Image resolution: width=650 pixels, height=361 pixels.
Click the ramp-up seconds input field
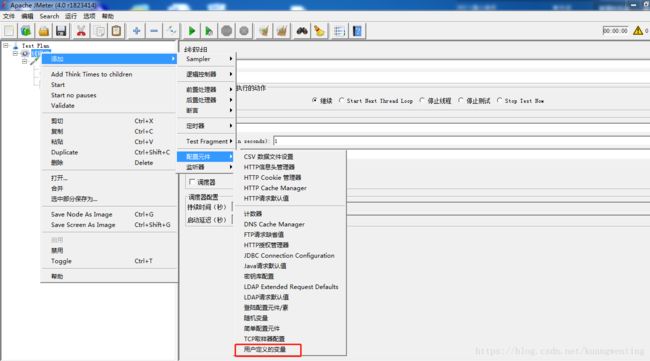point(461,141)
